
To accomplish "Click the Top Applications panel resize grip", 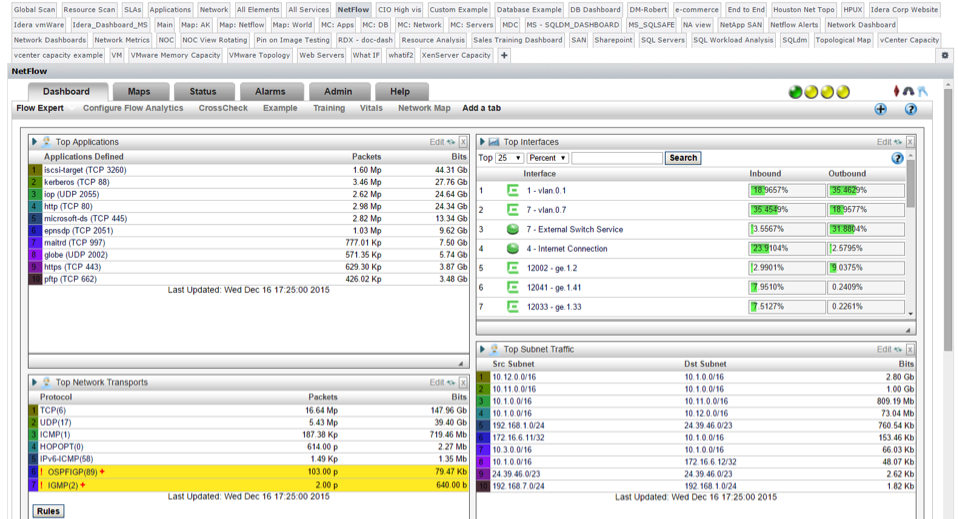I will [x=461, y=364].
